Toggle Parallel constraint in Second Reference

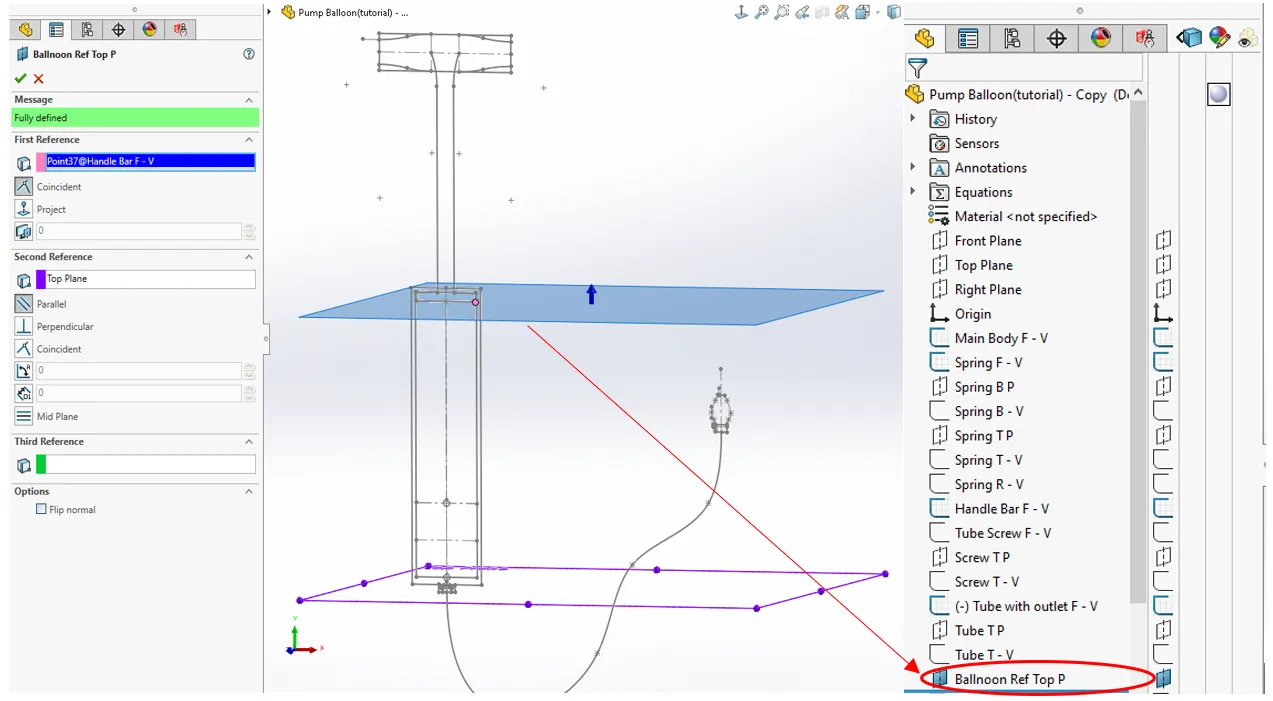(24, 303)
